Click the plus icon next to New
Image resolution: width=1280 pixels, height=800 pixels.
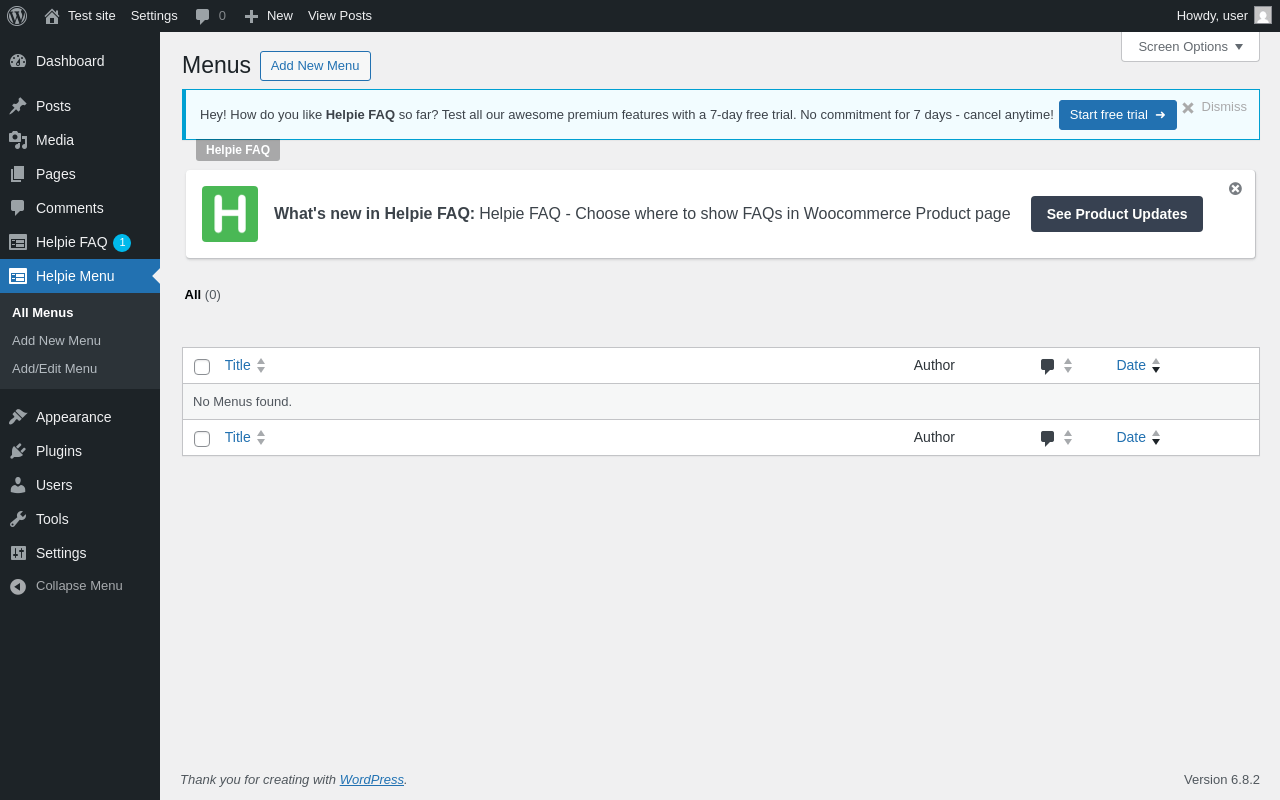click(x=251, y=16)
